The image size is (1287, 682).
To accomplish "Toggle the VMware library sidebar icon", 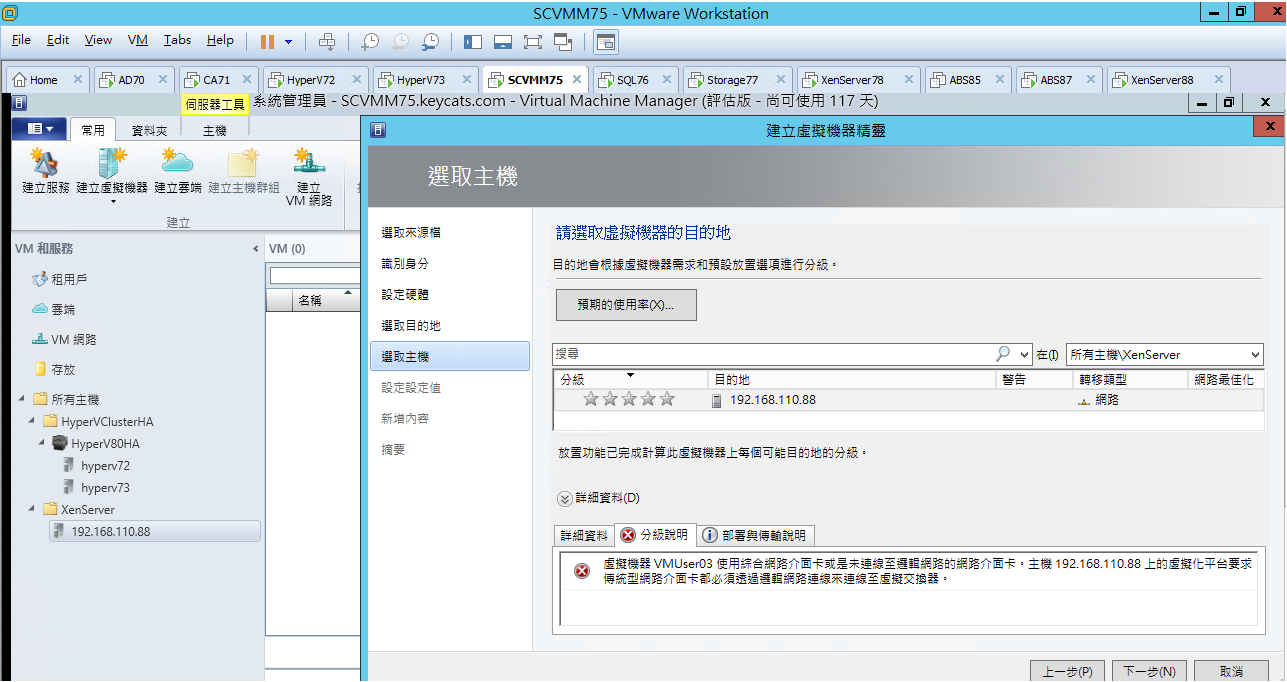I will coord(473,41).
